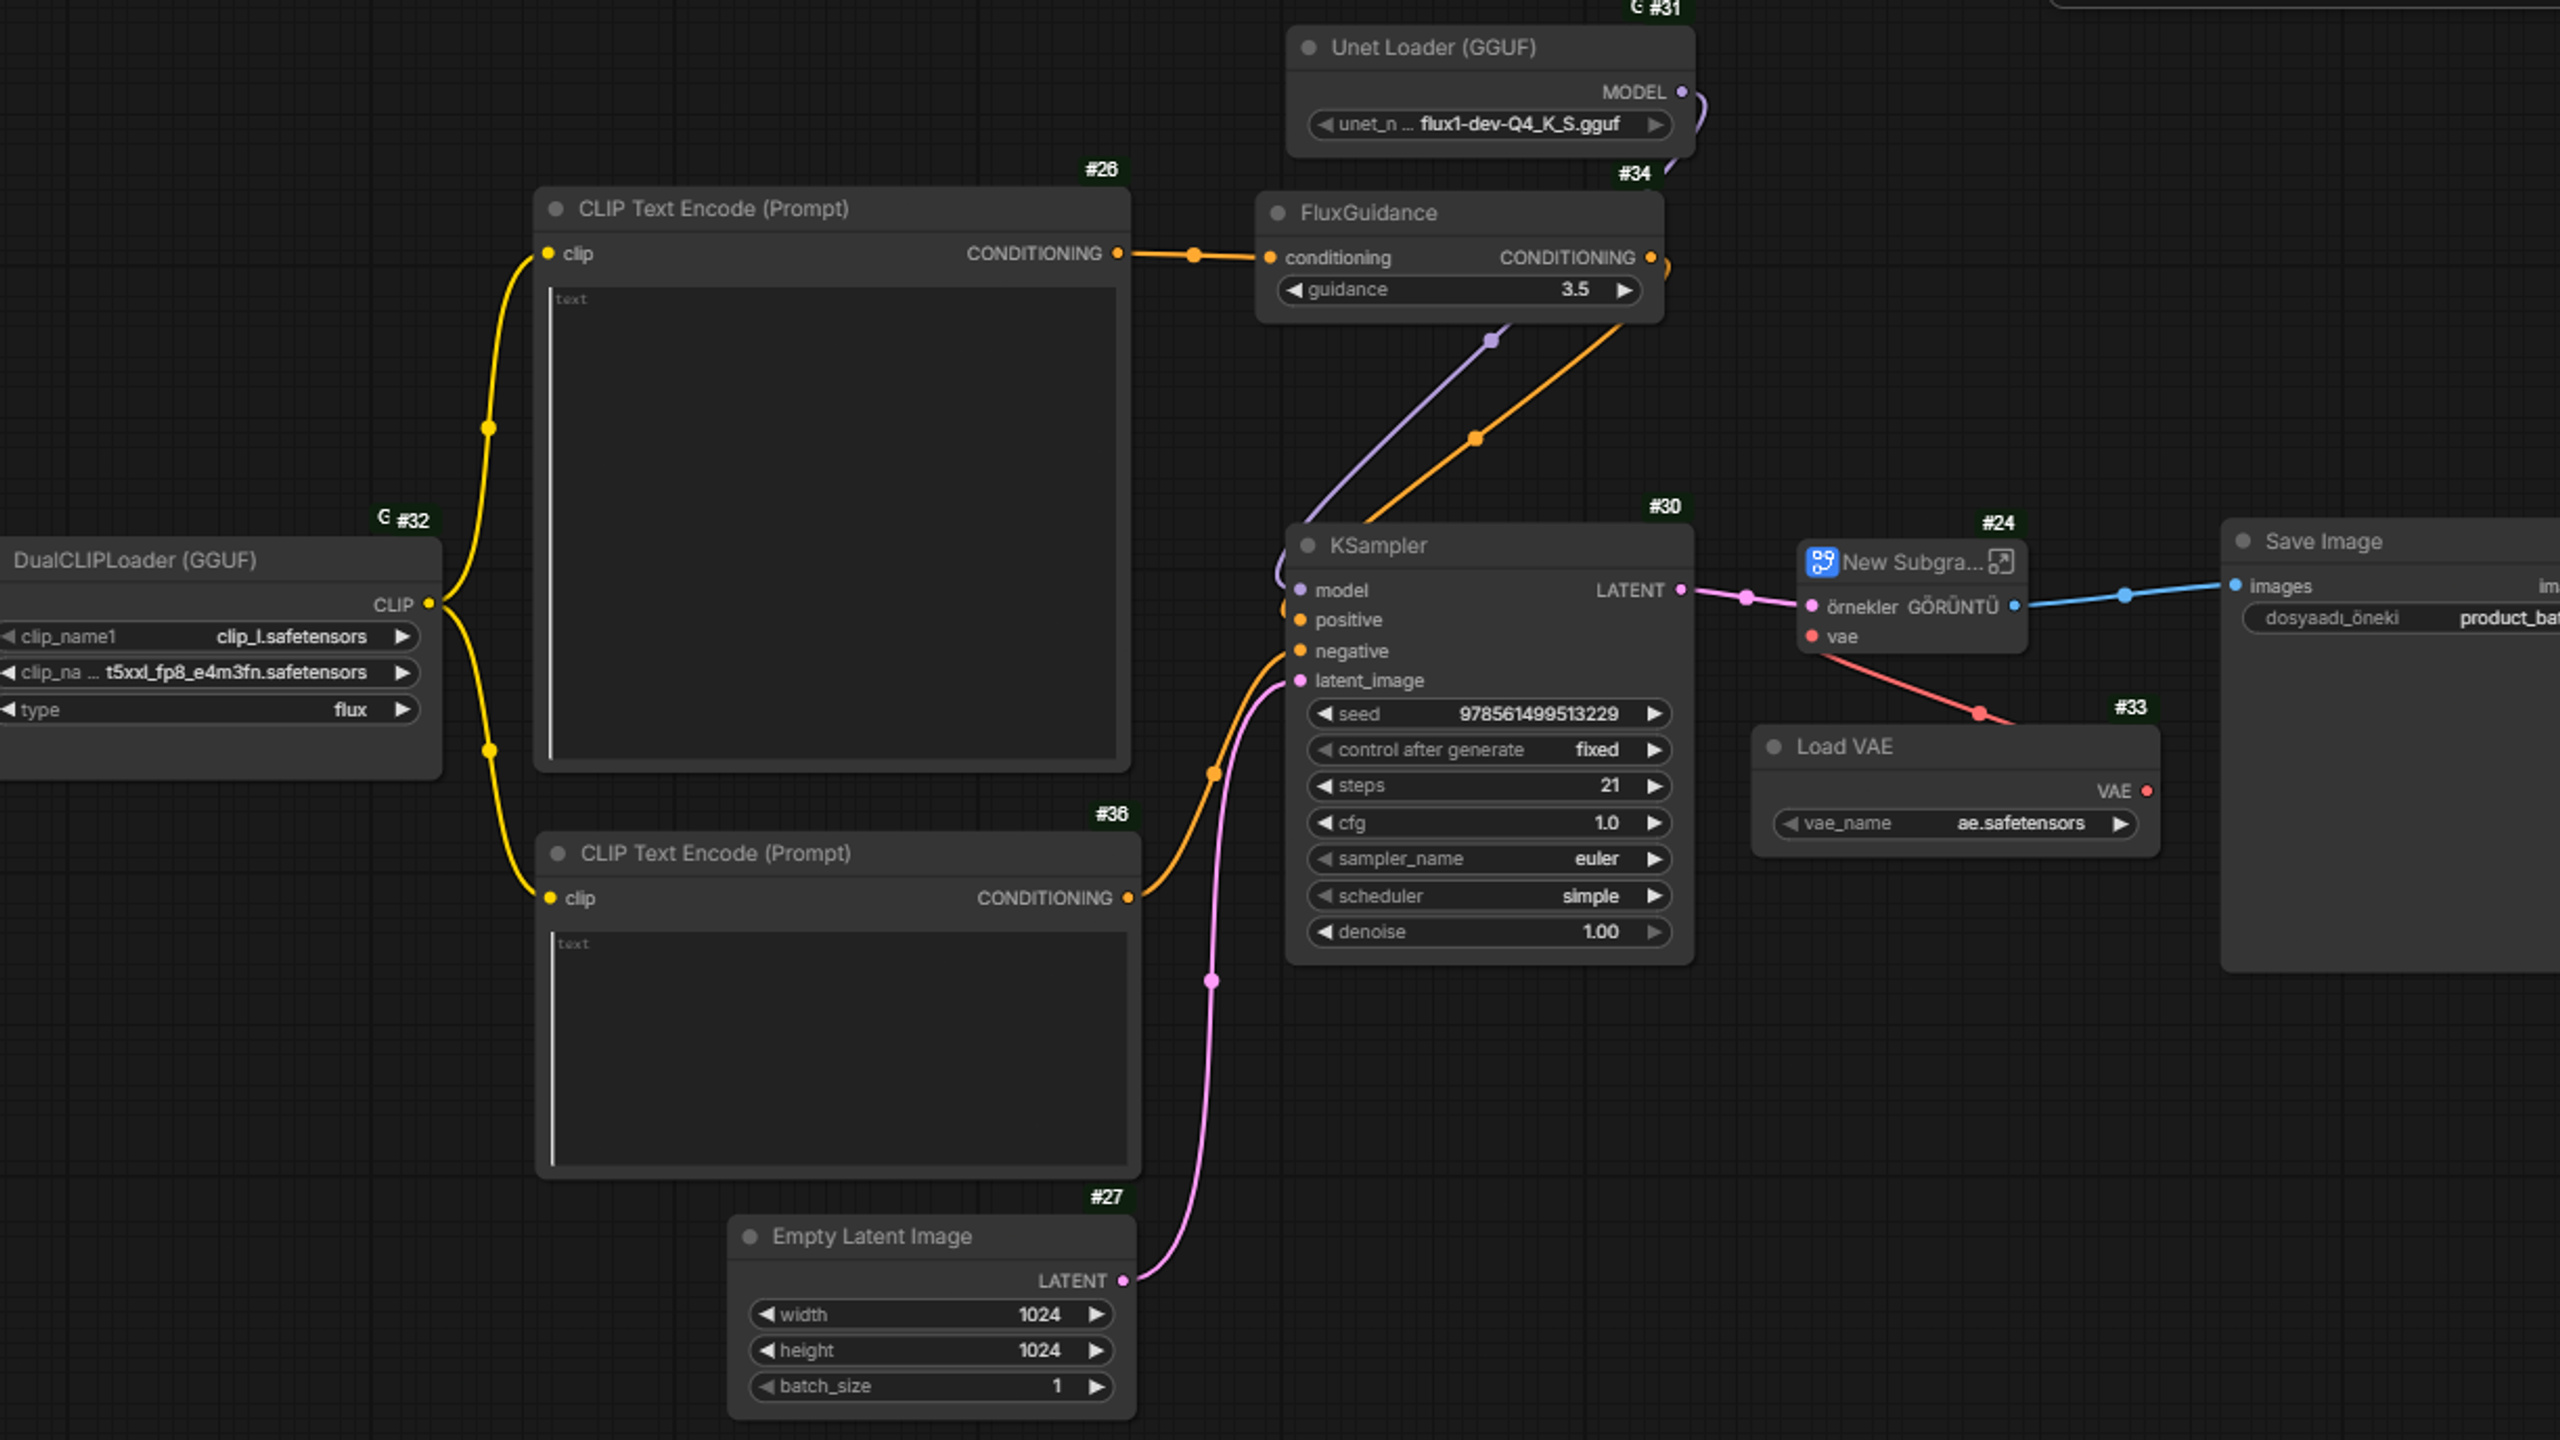Increase the width value in Empty Latent Image

tap(1096, 1314)
